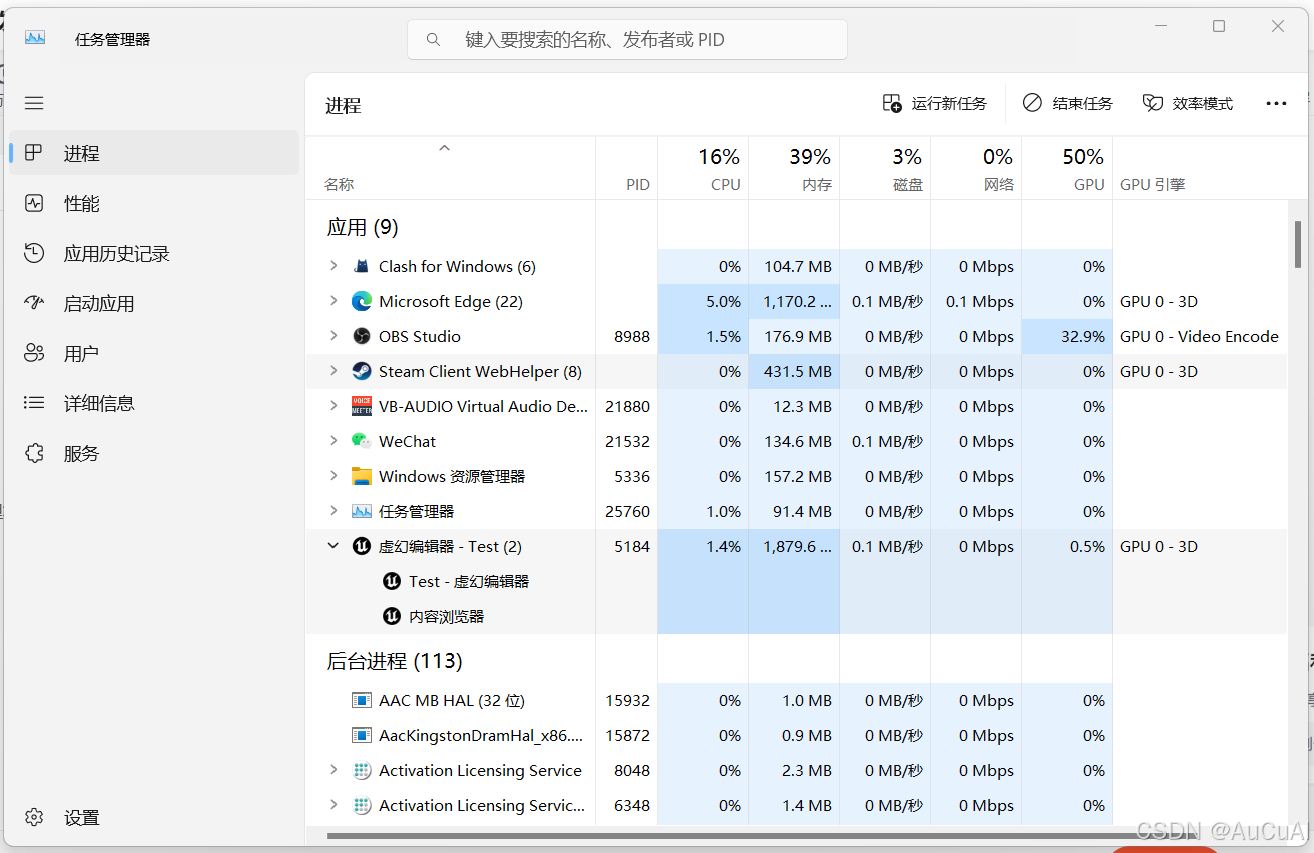This screenshot has height=853, width=1314.
Task: Open the hamburger navigation menu
Action: pyautogui.click(x=34, y=103)
